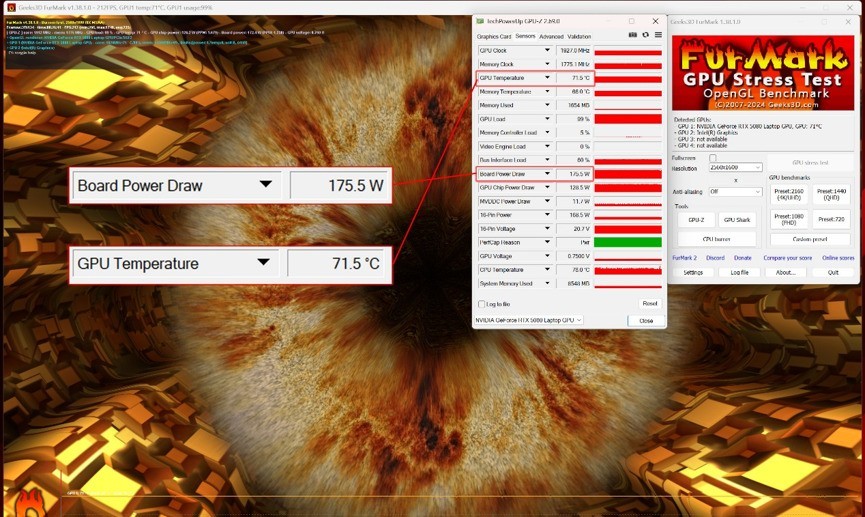
Task: Run the Preset:1080 (FHD) benchmark
Action: click(x=789, y=219)
